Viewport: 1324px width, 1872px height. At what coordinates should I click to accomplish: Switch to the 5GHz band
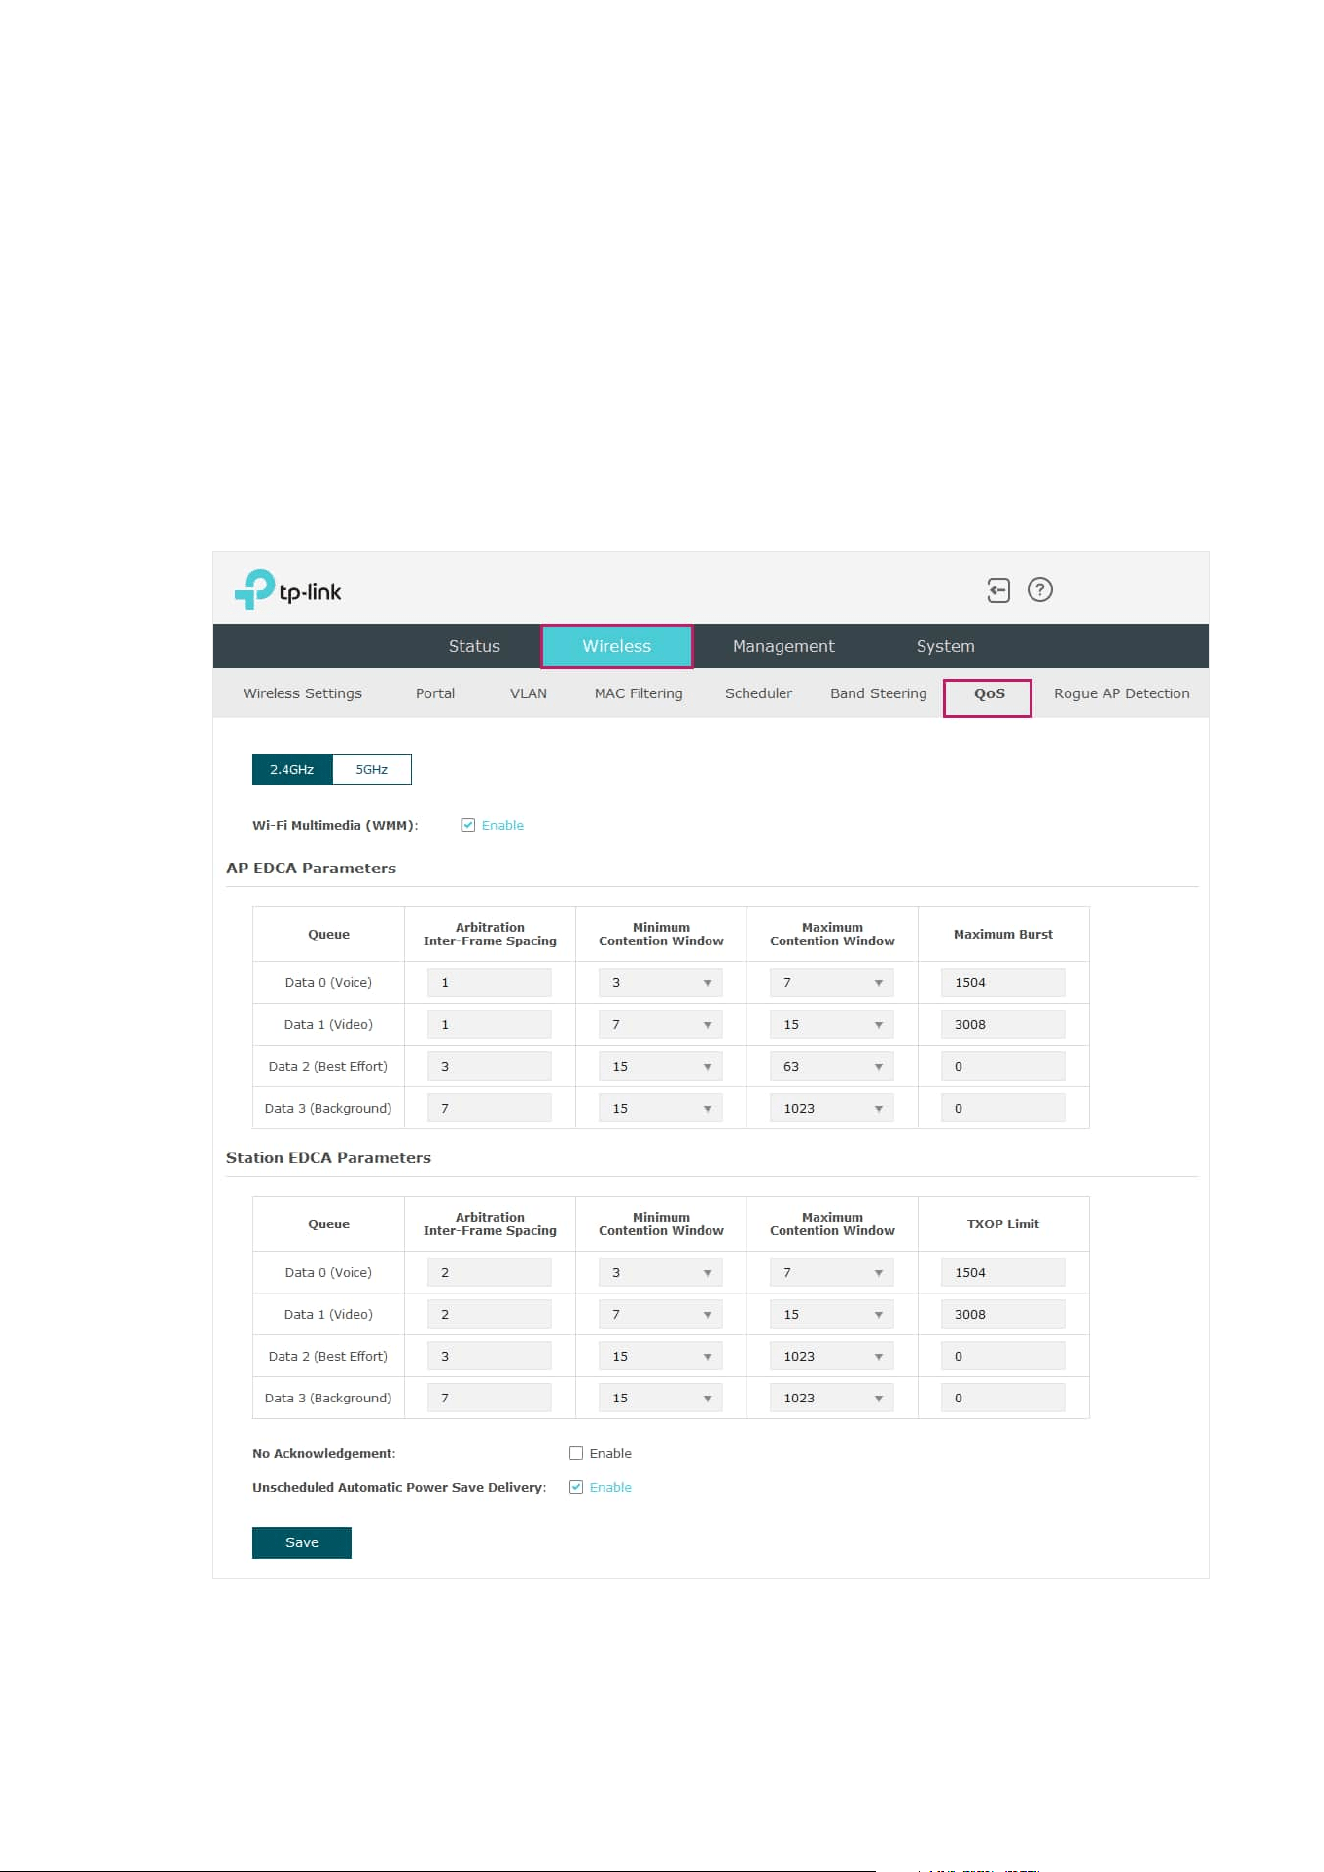point(371,769)
